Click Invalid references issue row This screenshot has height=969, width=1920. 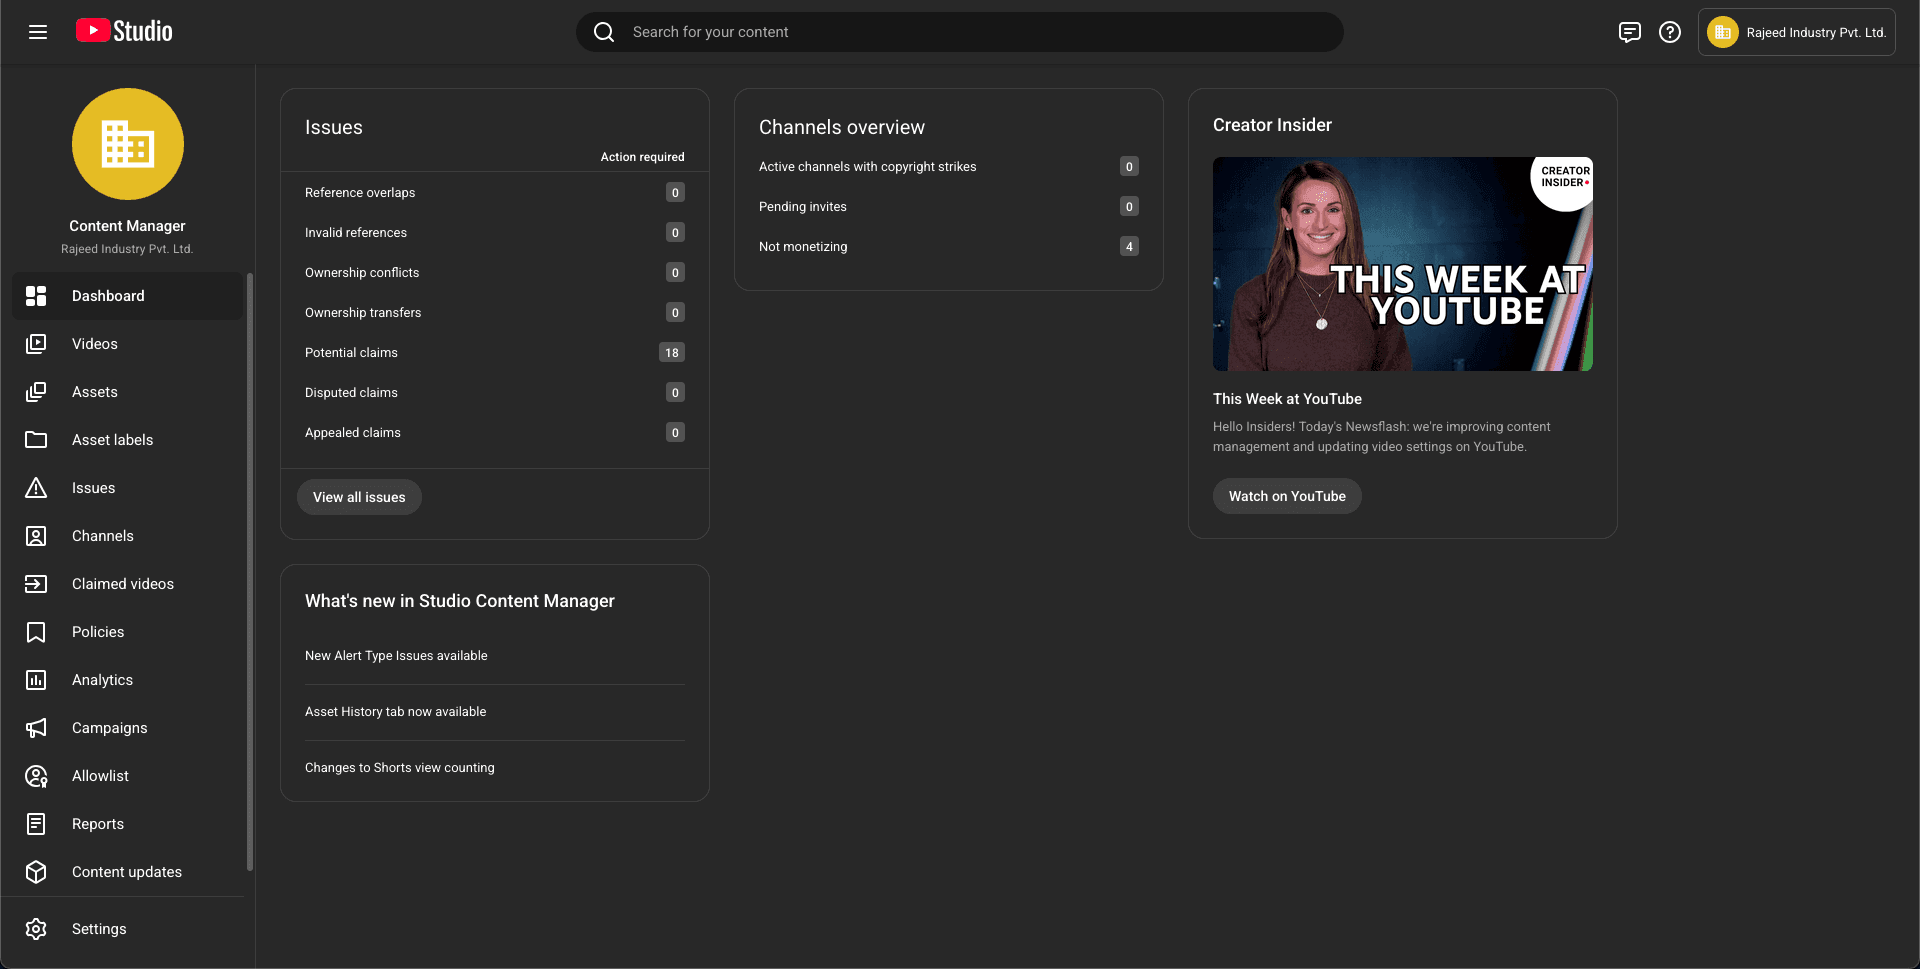click(x=495, y=232)
